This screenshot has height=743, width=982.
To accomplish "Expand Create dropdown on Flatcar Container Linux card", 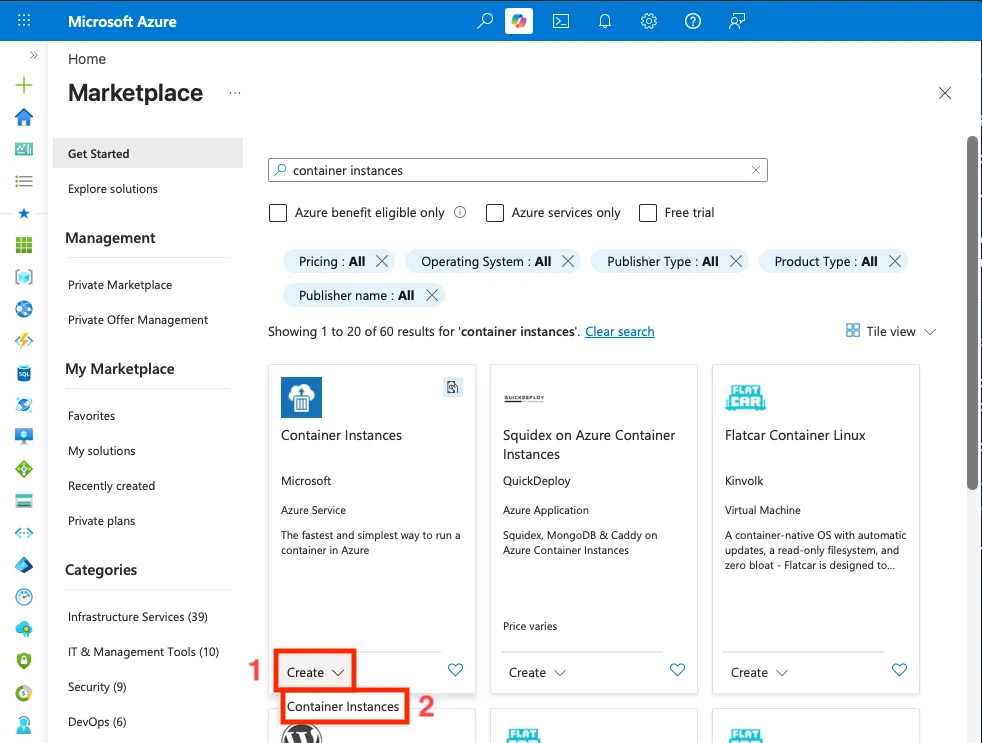I will 759,672.
